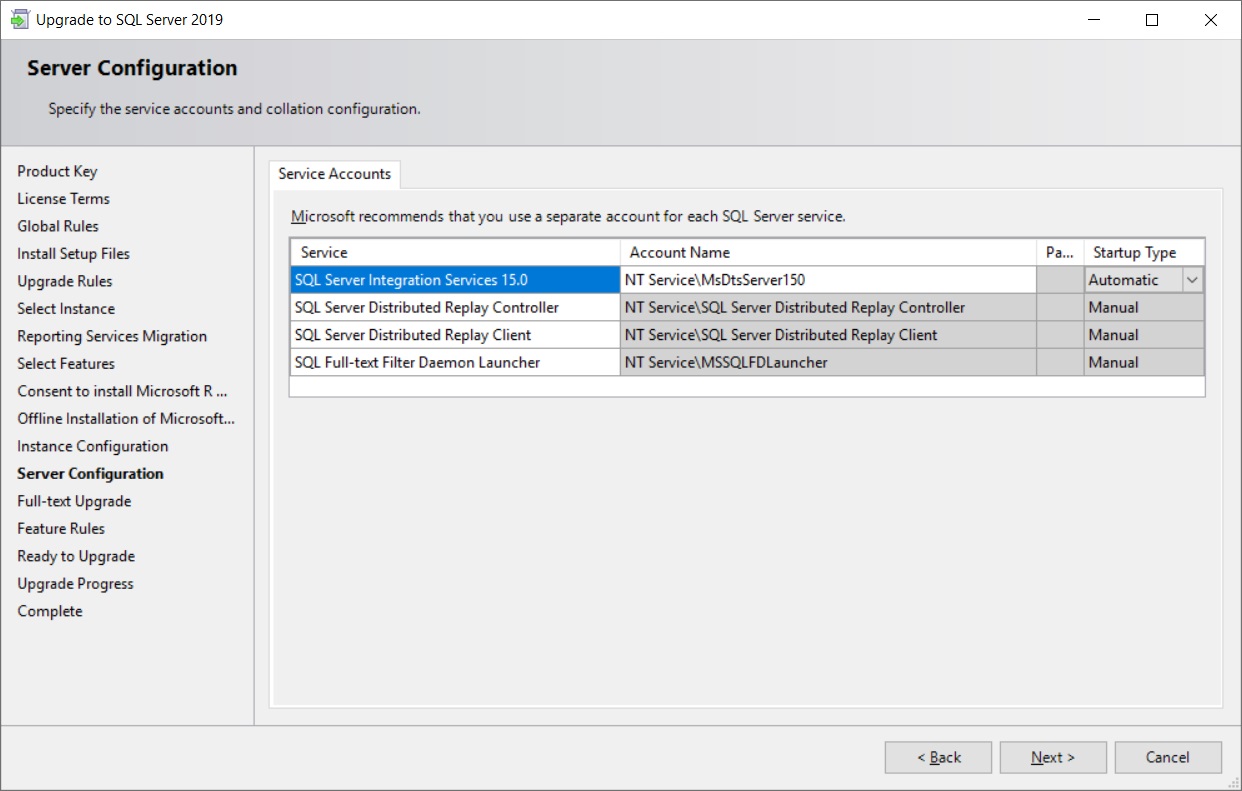The height and width of the screenshot is (791, 1242).
Task: Go to the License Terms step
Action: click(63, 198)
